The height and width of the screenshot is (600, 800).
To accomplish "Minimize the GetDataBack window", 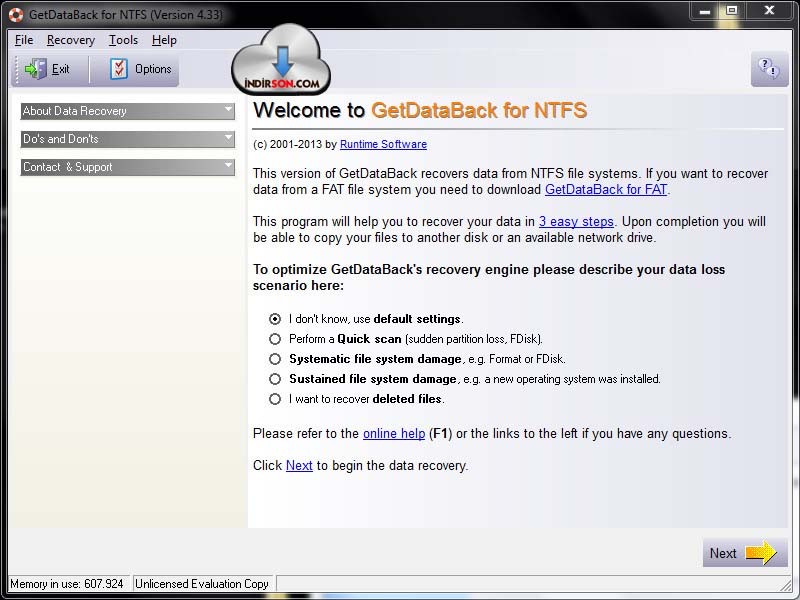I will [x=705, y=11].
